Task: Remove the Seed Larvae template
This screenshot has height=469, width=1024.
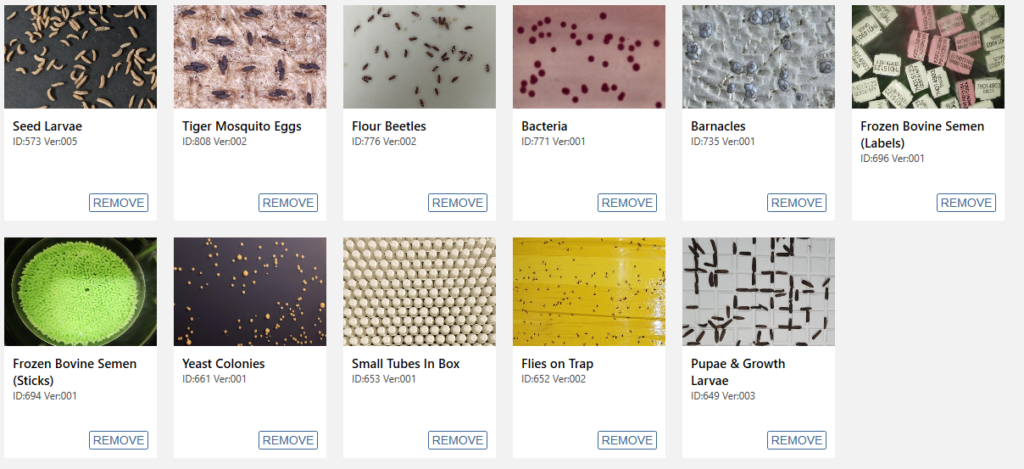Action: tap(118, 202)
